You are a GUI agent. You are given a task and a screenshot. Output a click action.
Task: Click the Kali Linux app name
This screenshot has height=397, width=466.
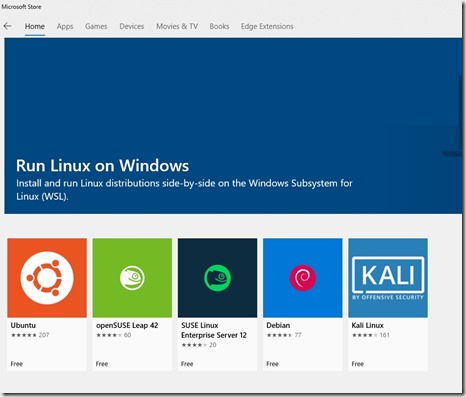[367, 325]
